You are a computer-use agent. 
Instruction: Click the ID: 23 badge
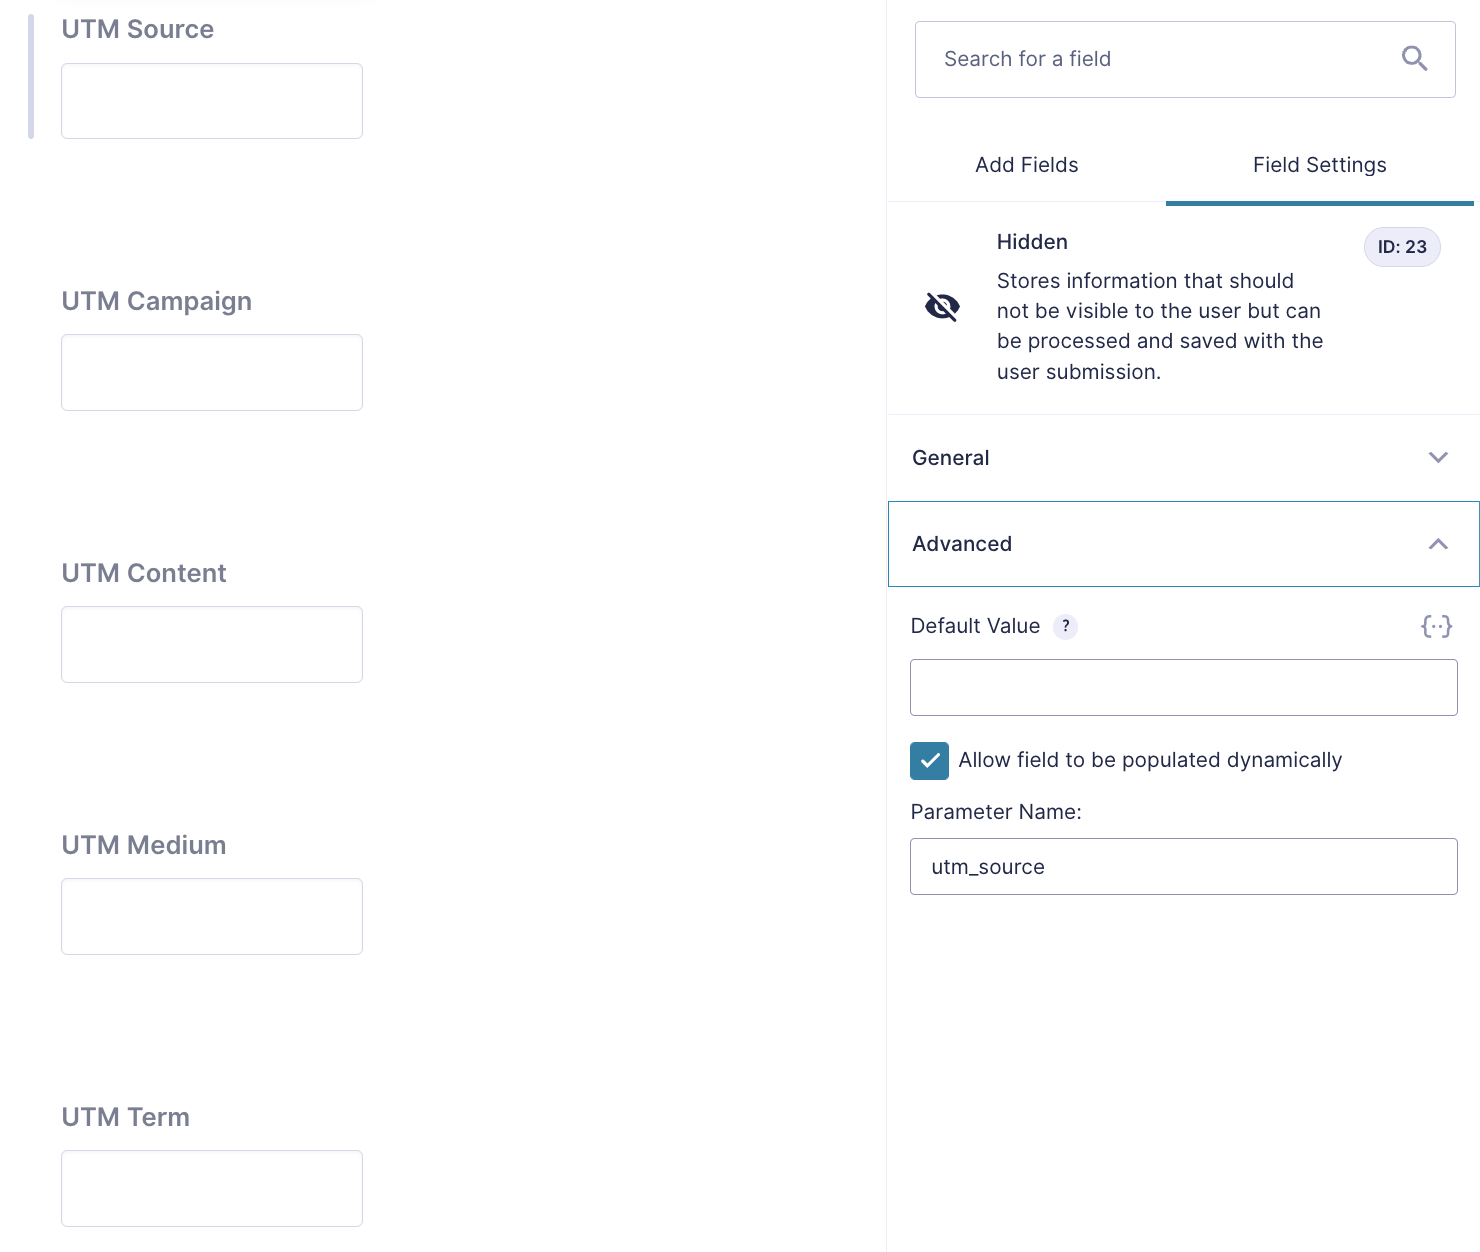(1402, 247)
